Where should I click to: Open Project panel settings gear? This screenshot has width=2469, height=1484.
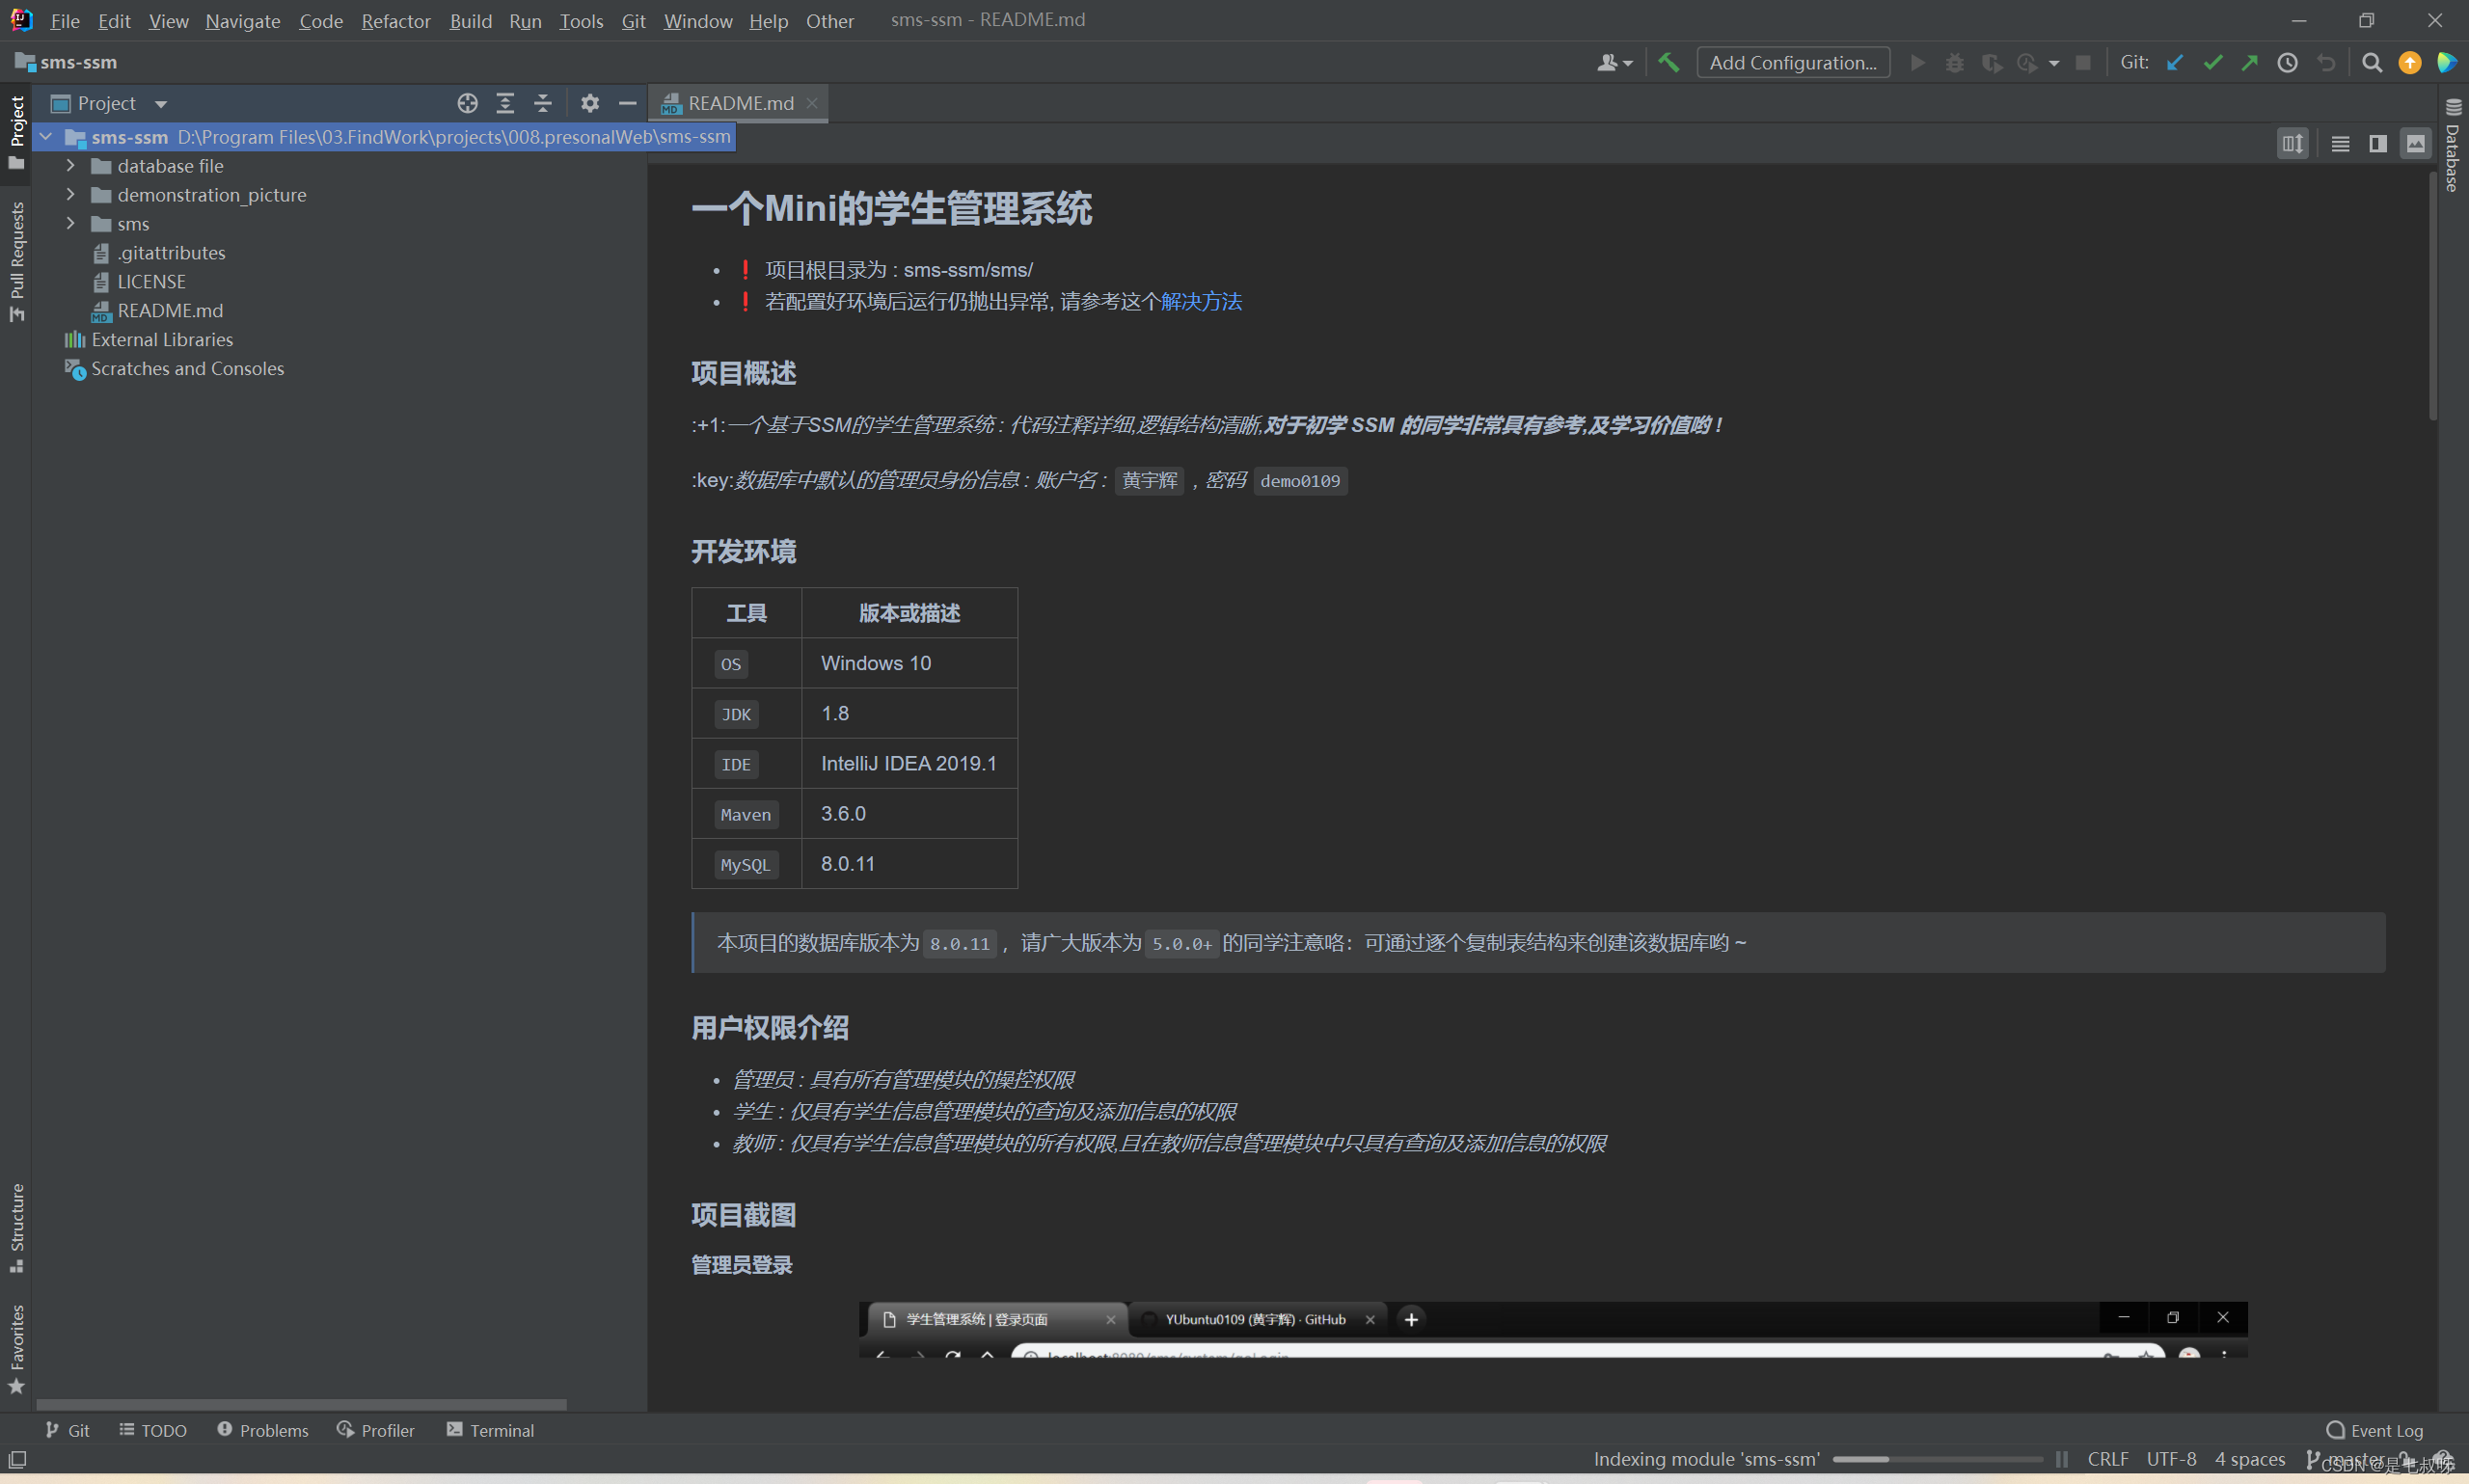tap(590, 103)
